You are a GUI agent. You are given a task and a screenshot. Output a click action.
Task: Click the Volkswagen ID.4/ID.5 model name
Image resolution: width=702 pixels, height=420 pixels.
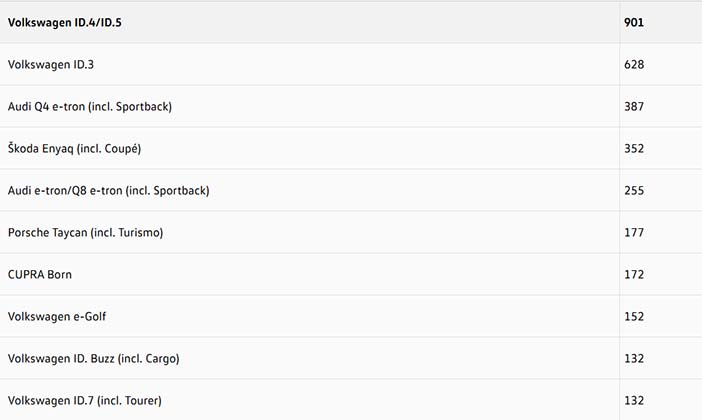(x=72, y=21)
